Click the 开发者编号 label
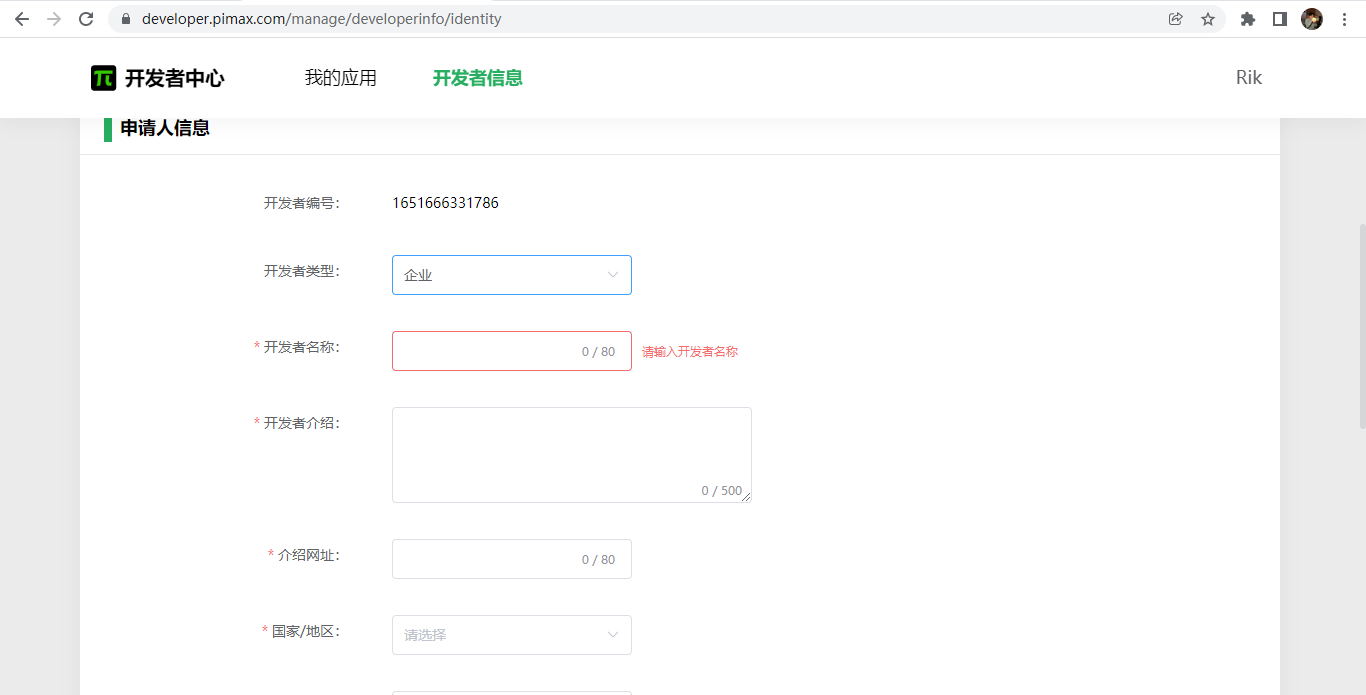Viewport: 1366px width, 695px height. tap(302, 203)
